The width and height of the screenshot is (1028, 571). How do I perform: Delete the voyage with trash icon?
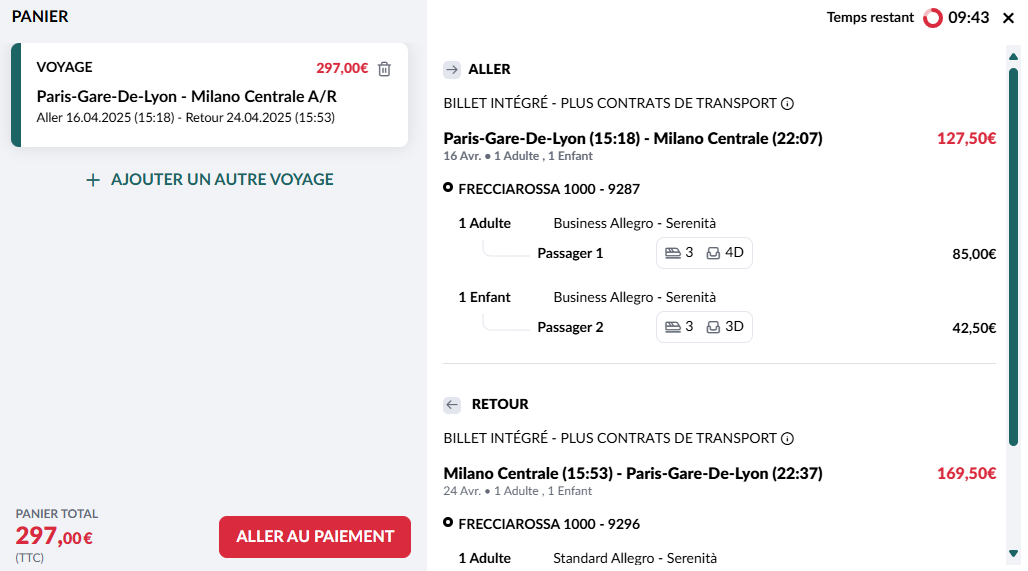pos(385,69)
